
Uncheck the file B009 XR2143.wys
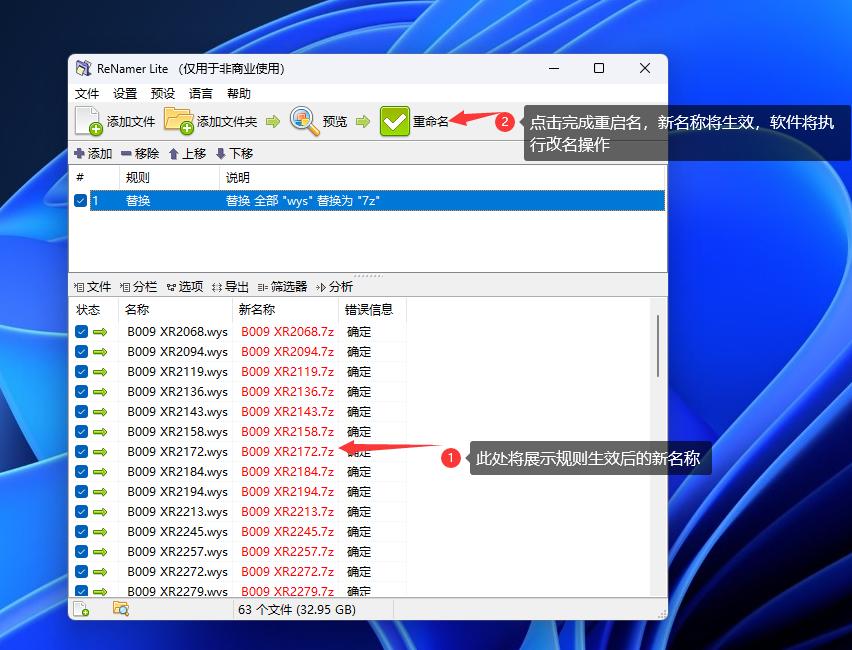tap(82, 412)
